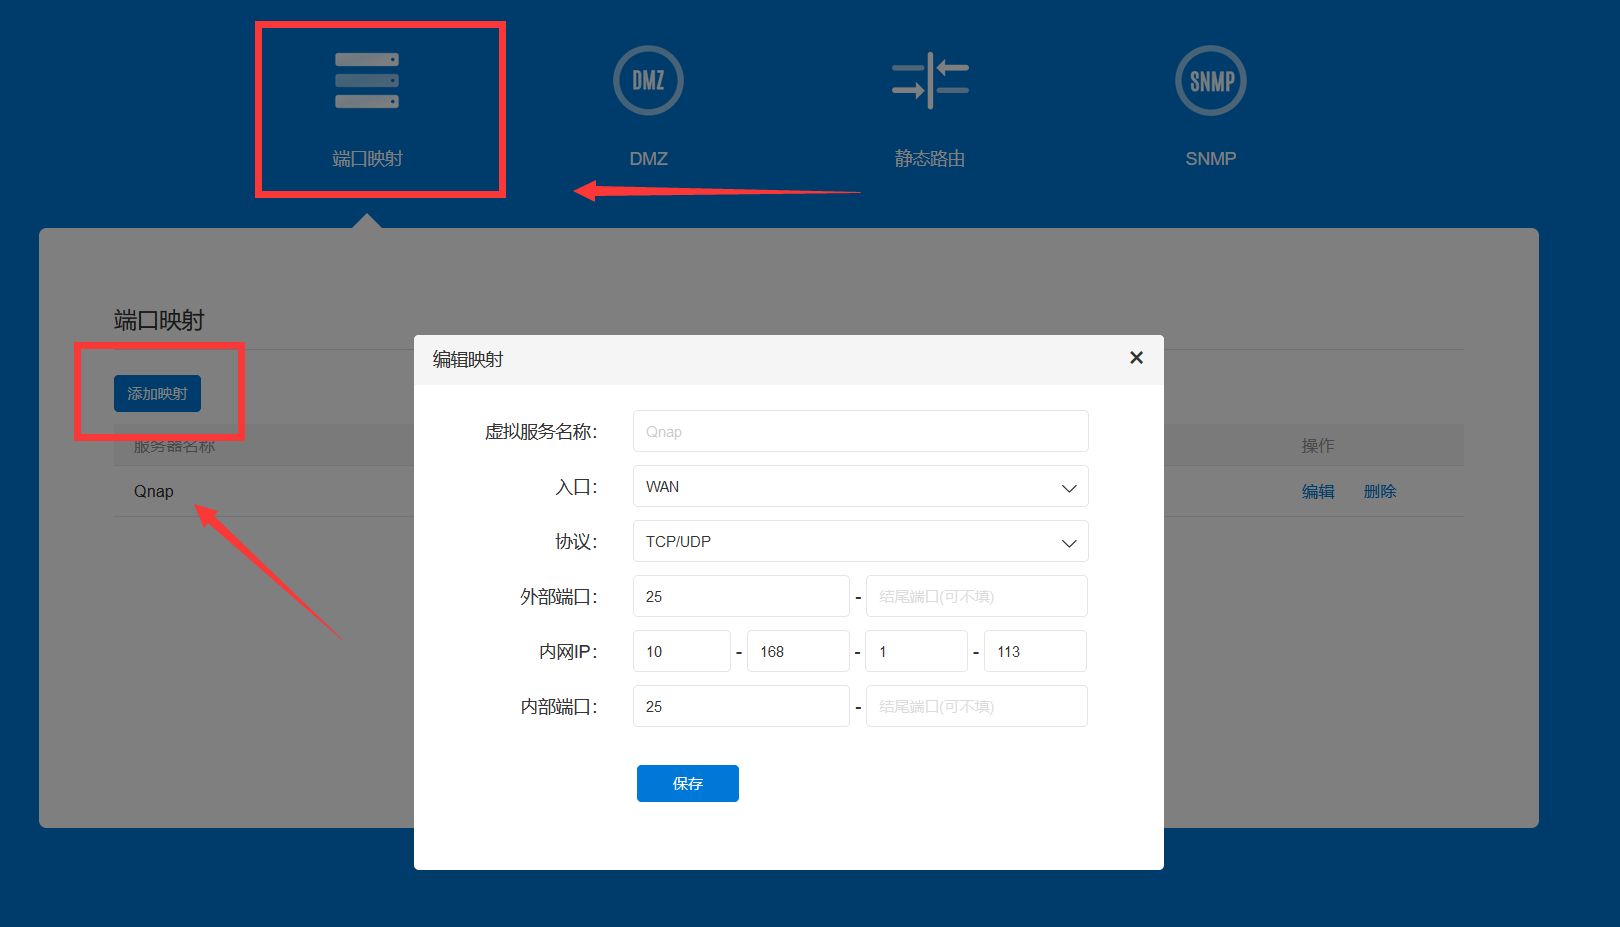Select the SNMP circle icon

pos(1211,81)
